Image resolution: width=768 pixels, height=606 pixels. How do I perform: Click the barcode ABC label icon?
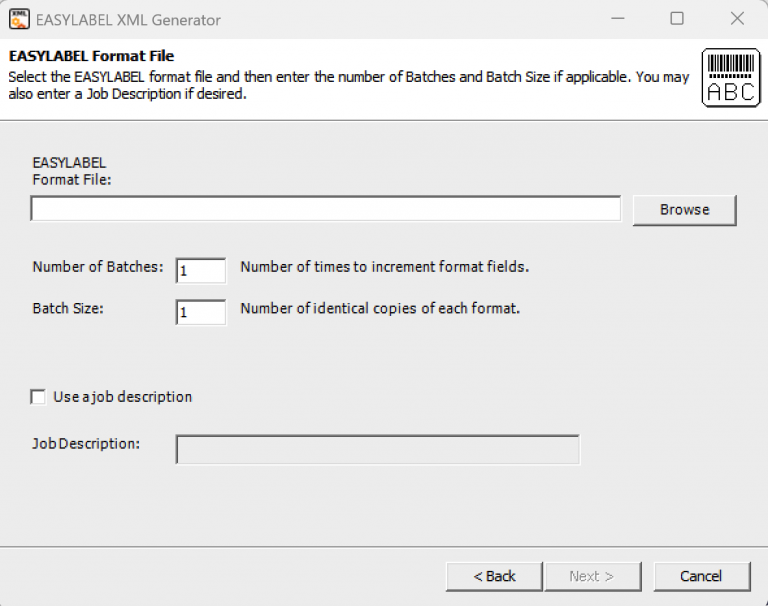tap(730, 78)
